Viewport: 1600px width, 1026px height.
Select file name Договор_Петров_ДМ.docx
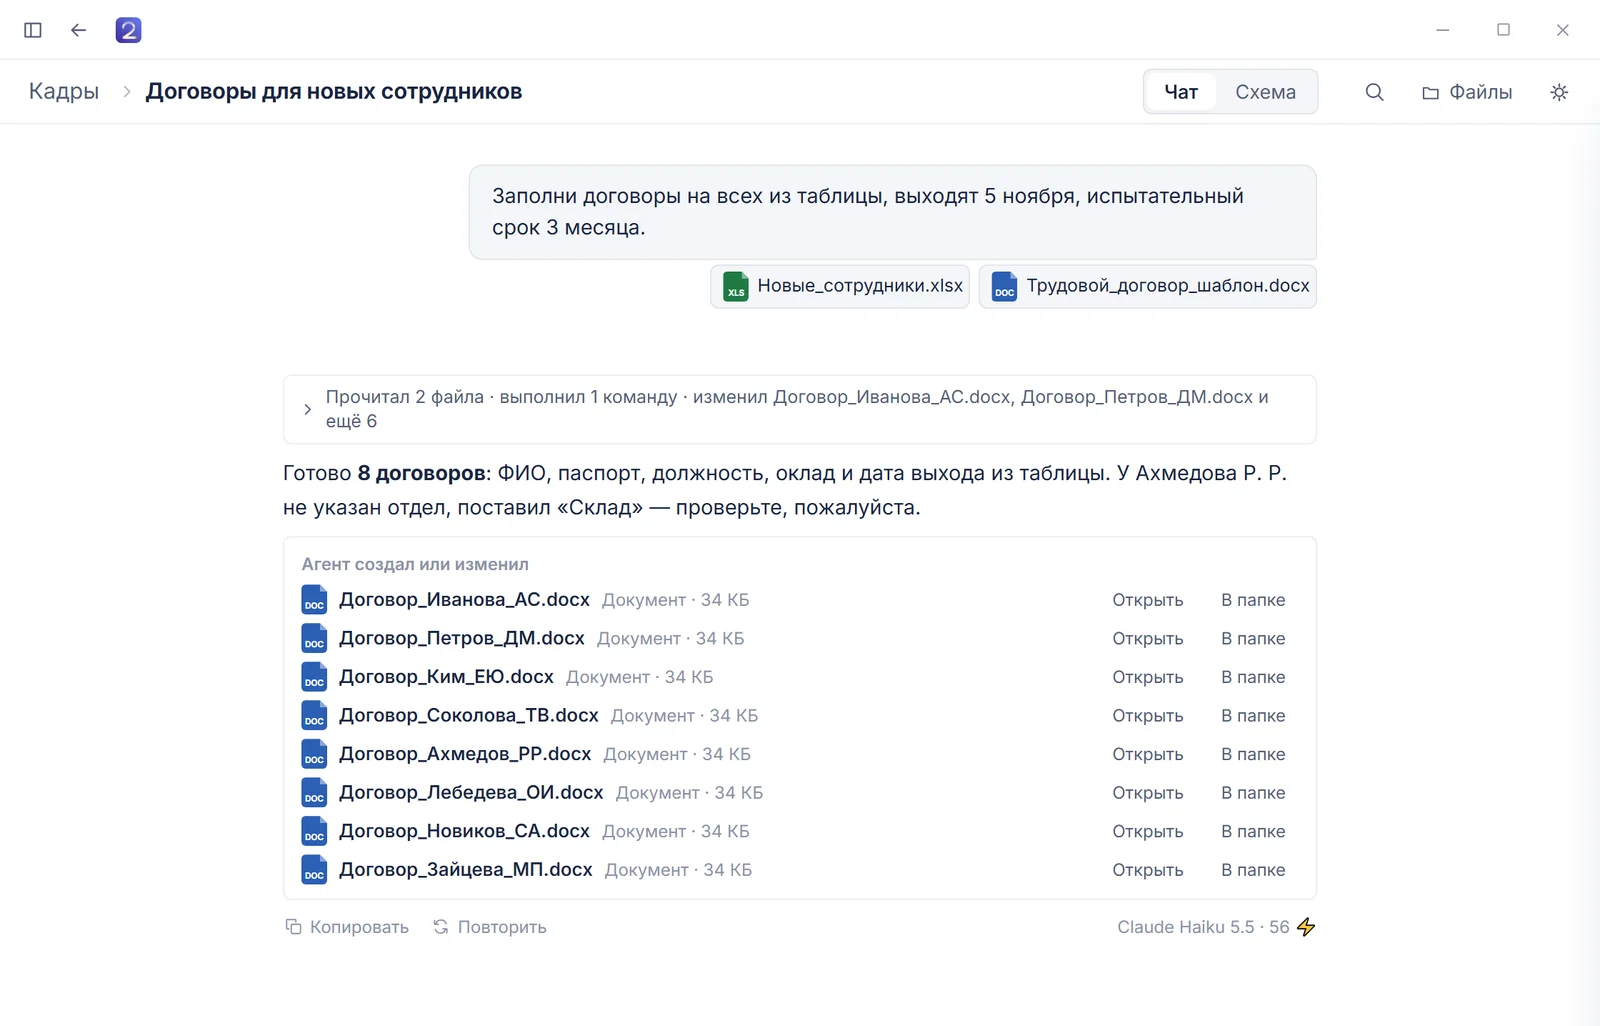click(x=462, y=638)
